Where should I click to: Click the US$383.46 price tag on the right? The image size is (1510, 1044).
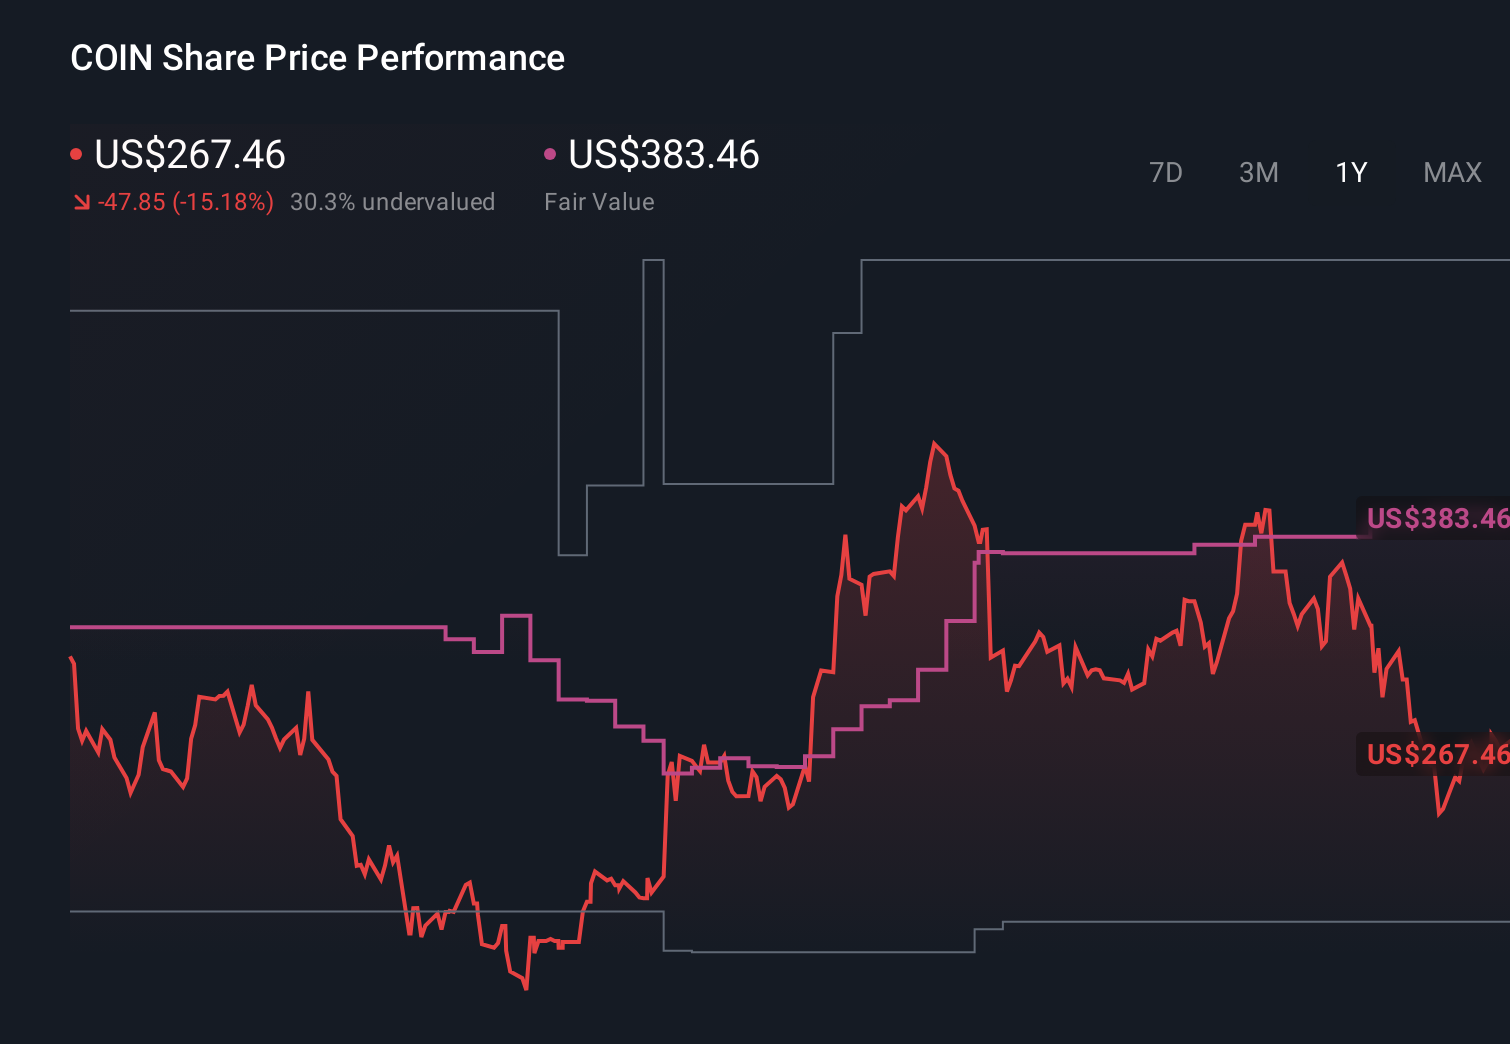tap(1435, 519)
